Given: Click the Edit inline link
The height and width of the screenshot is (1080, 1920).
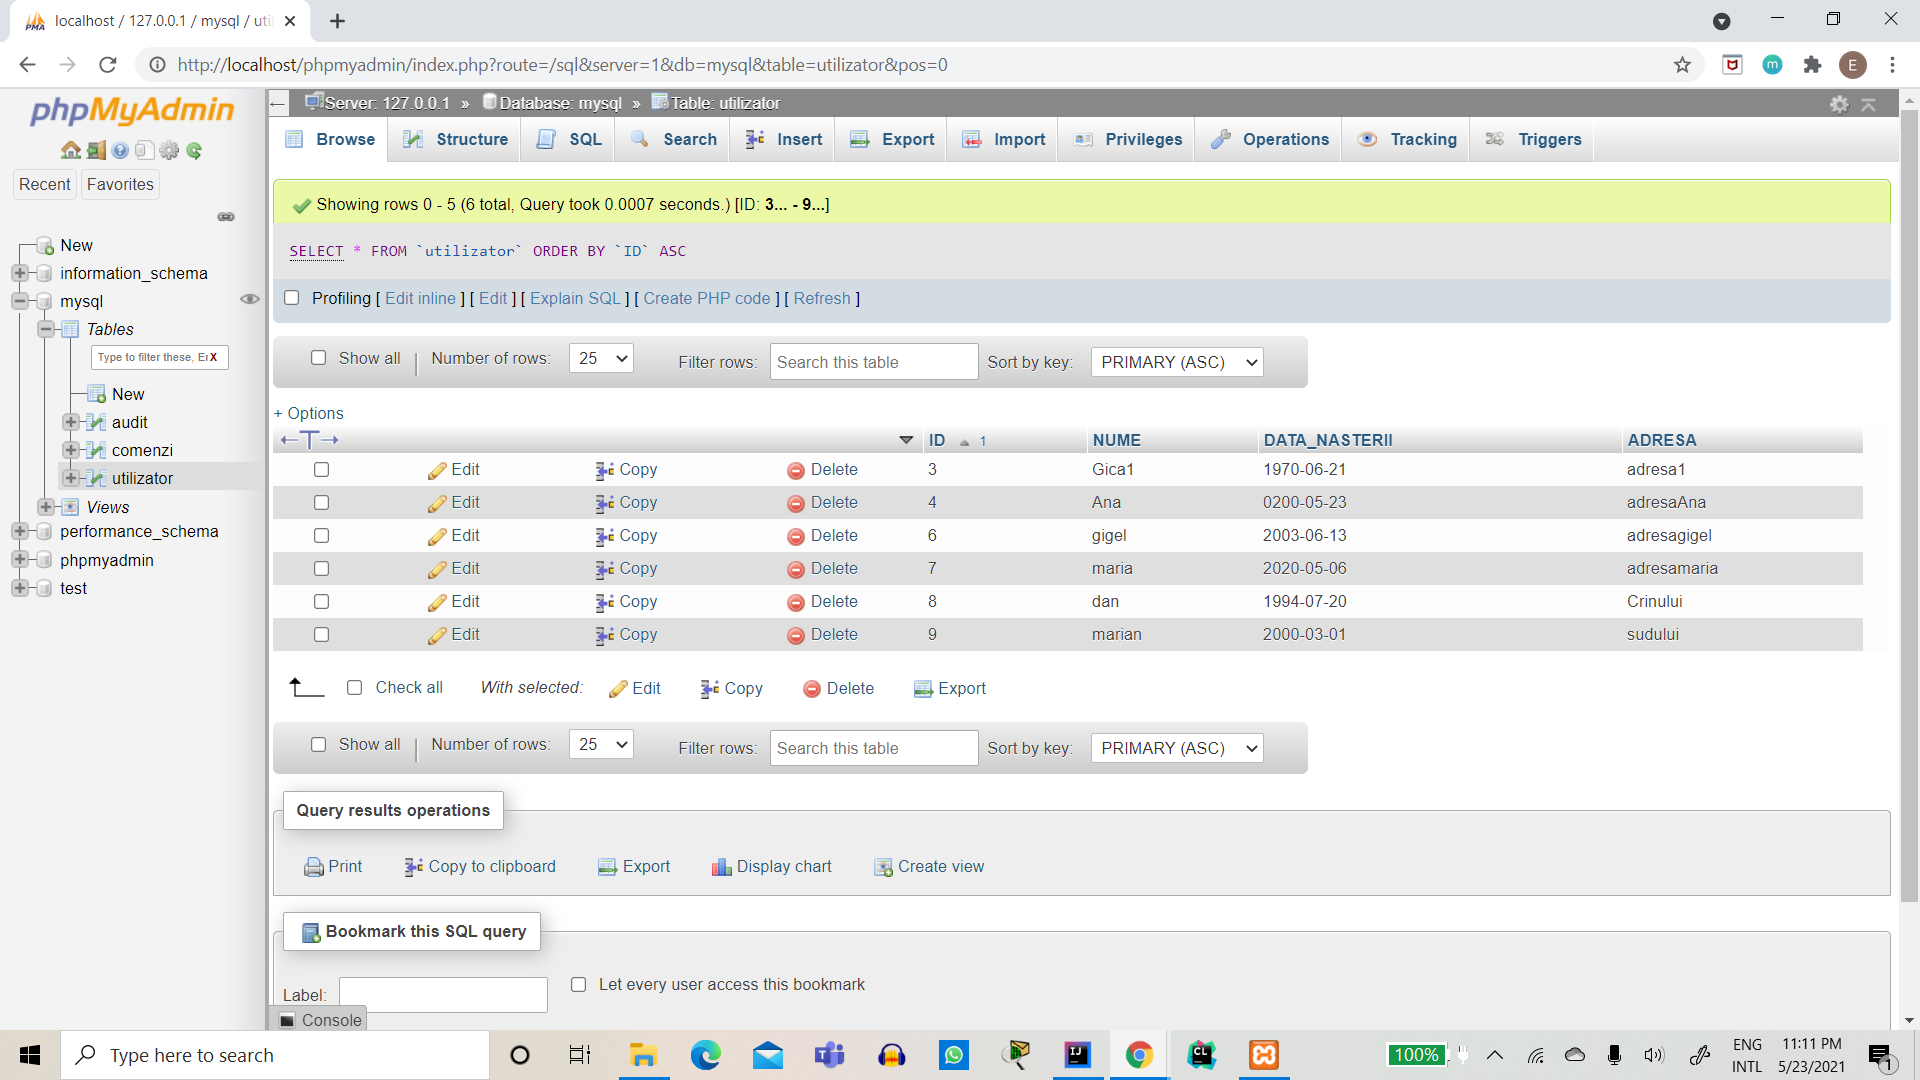Looking at the screenshot, I should coord(420,298).
